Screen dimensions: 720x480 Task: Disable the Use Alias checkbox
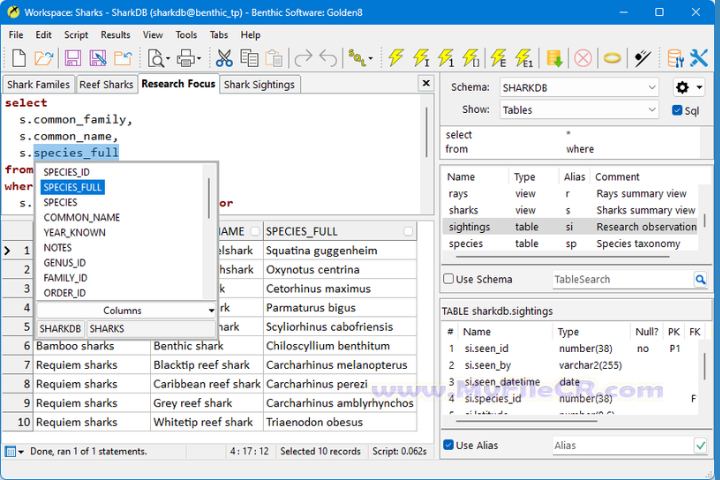click(449, 445)
